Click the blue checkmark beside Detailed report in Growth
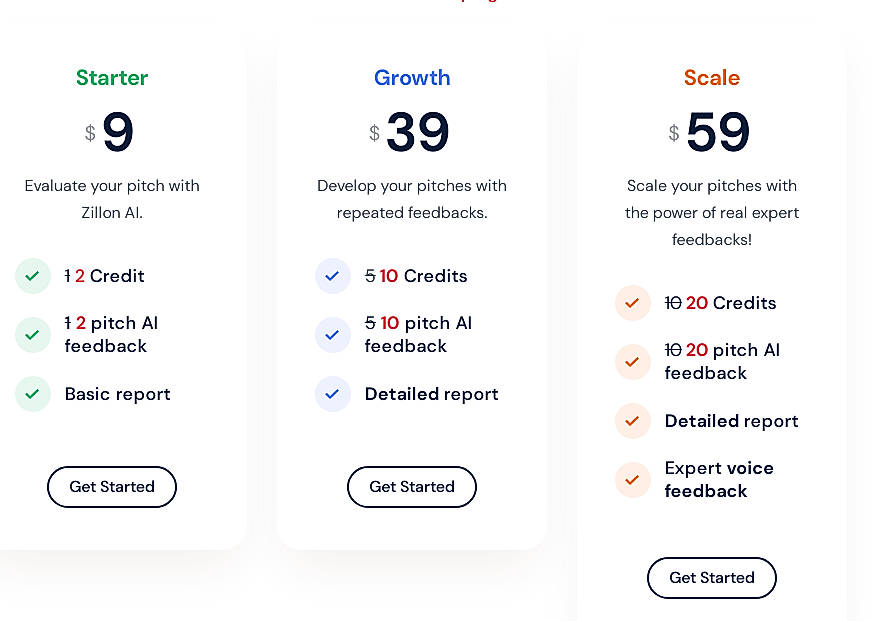Image resolution: width=873 pixels, height=621 pixels. point(333,394)
